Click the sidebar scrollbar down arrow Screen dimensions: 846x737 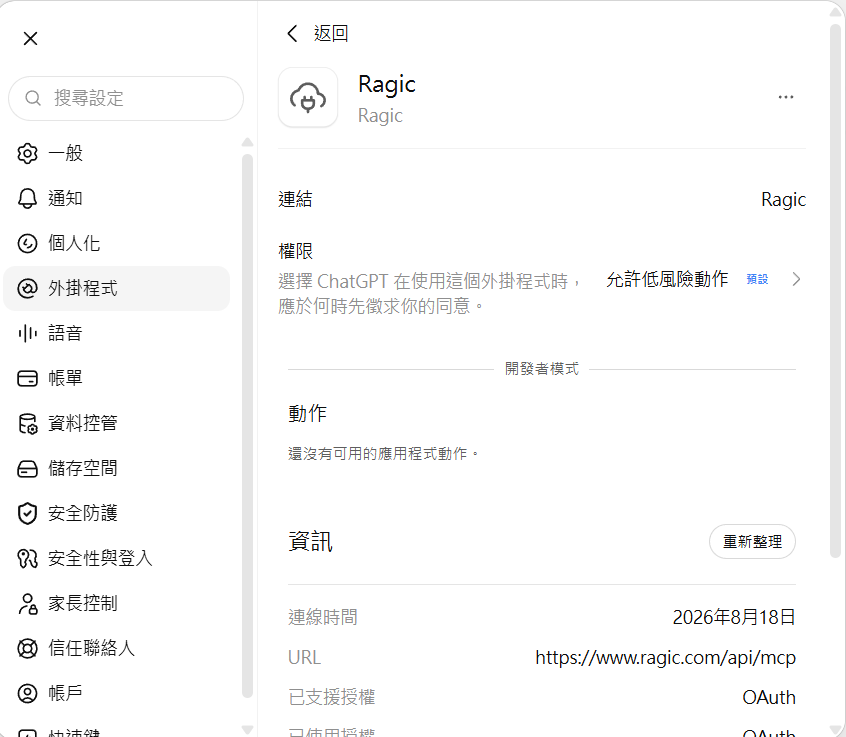click(x=248, y=730)
